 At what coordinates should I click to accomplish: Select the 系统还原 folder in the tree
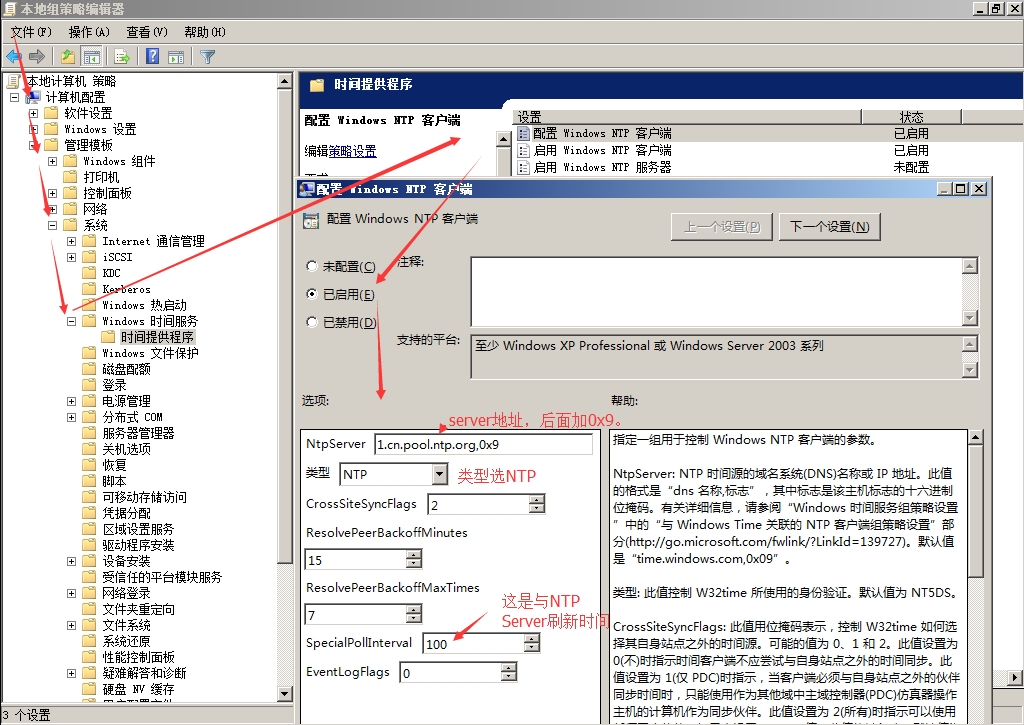126,641
